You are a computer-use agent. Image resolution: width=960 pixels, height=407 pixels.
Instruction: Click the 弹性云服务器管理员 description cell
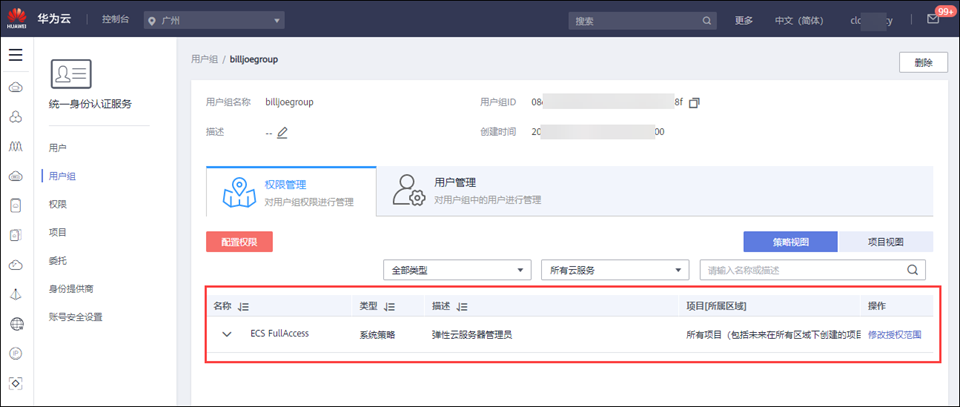click(471, 335)
